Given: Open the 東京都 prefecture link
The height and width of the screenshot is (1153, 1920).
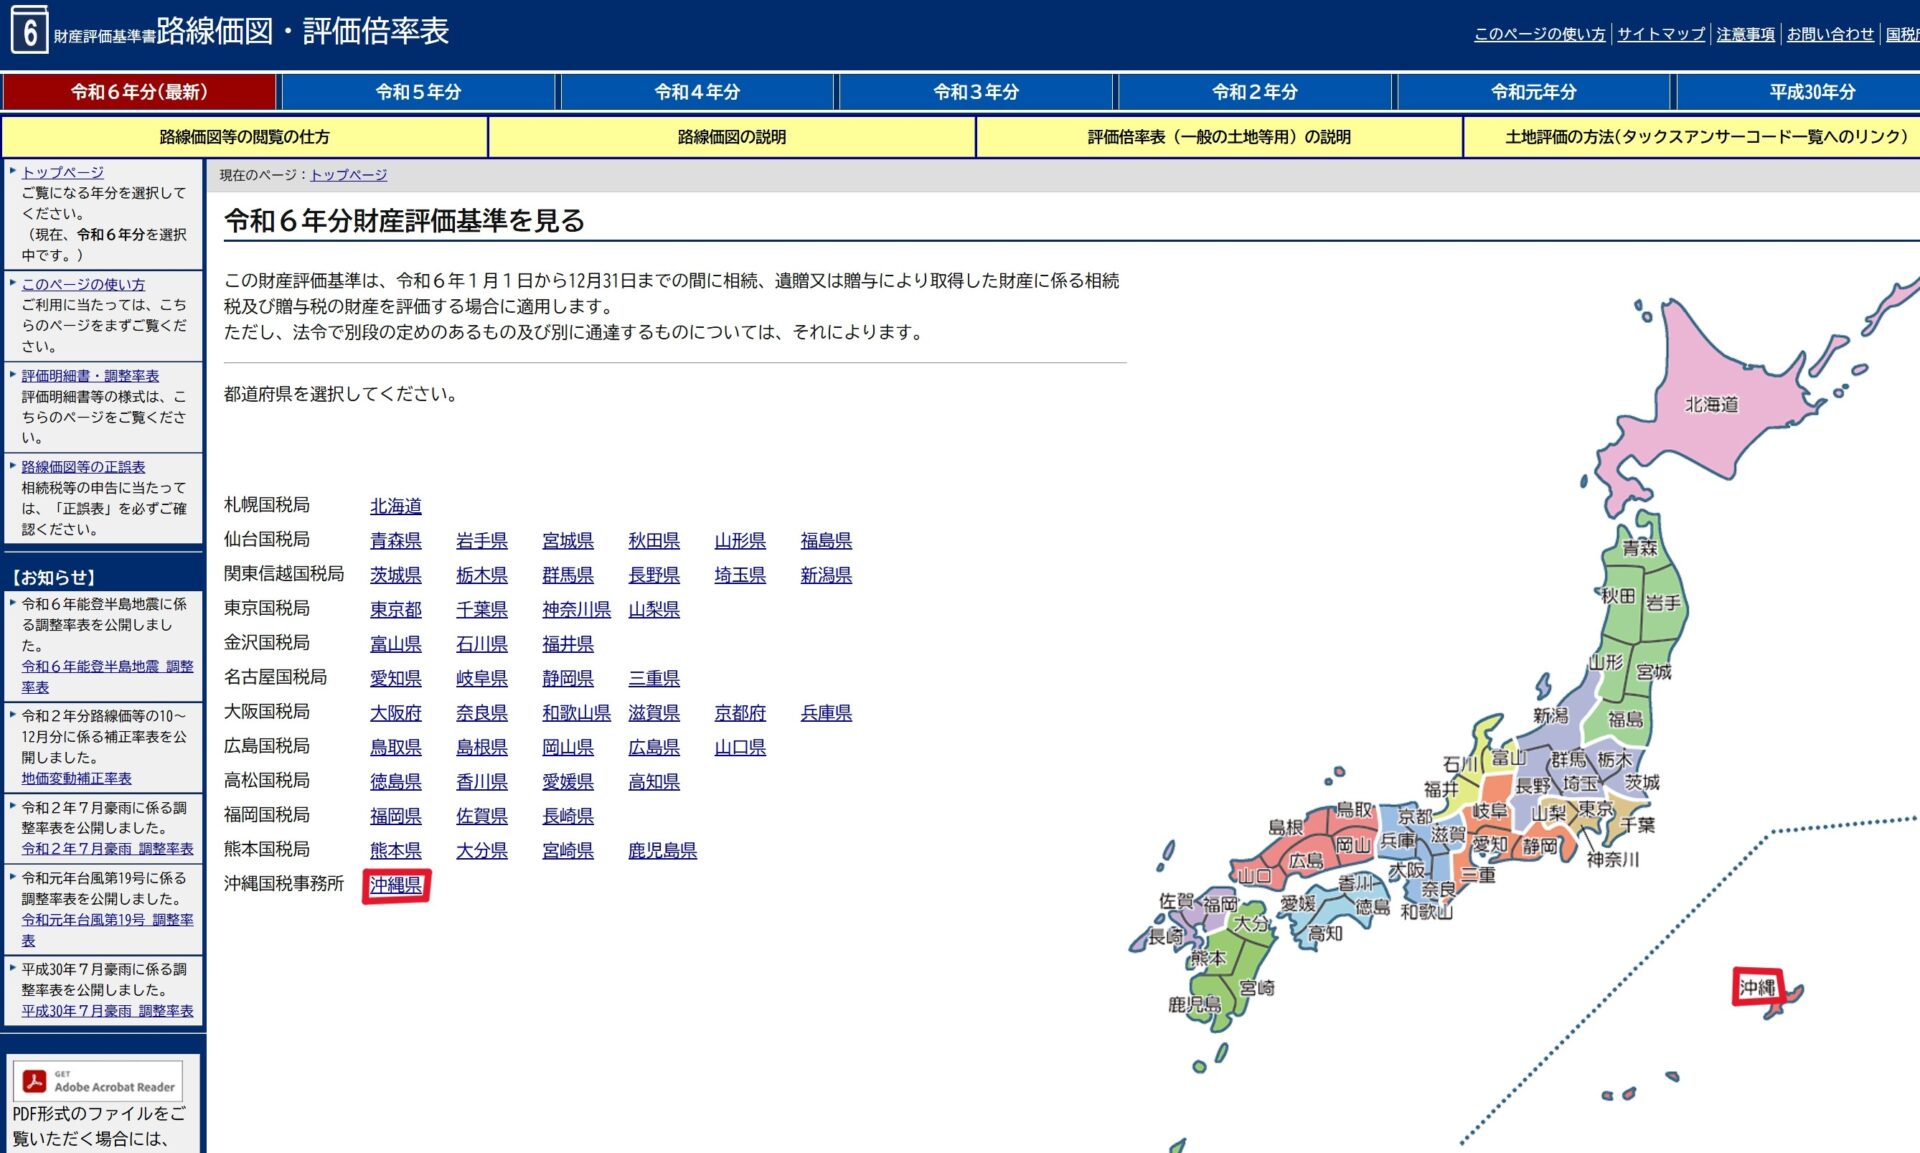Looking at the screenshot, I should (396, 609).
